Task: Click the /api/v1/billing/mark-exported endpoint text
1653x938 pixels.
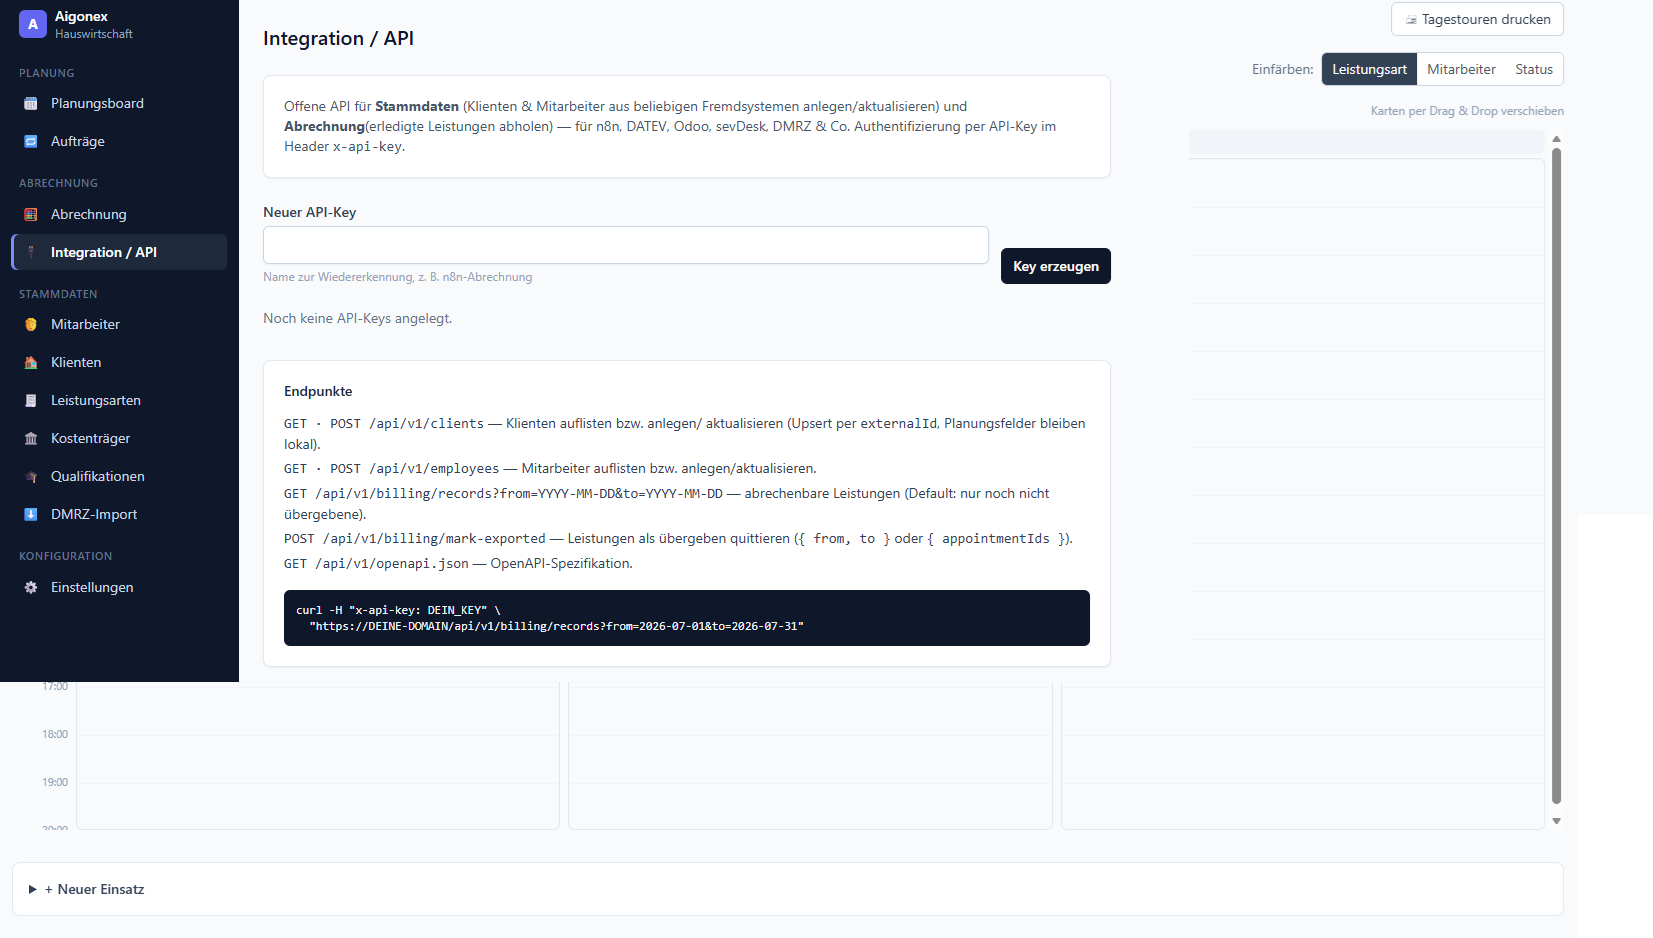Action: pyautogui.click(x=434, y=539)
